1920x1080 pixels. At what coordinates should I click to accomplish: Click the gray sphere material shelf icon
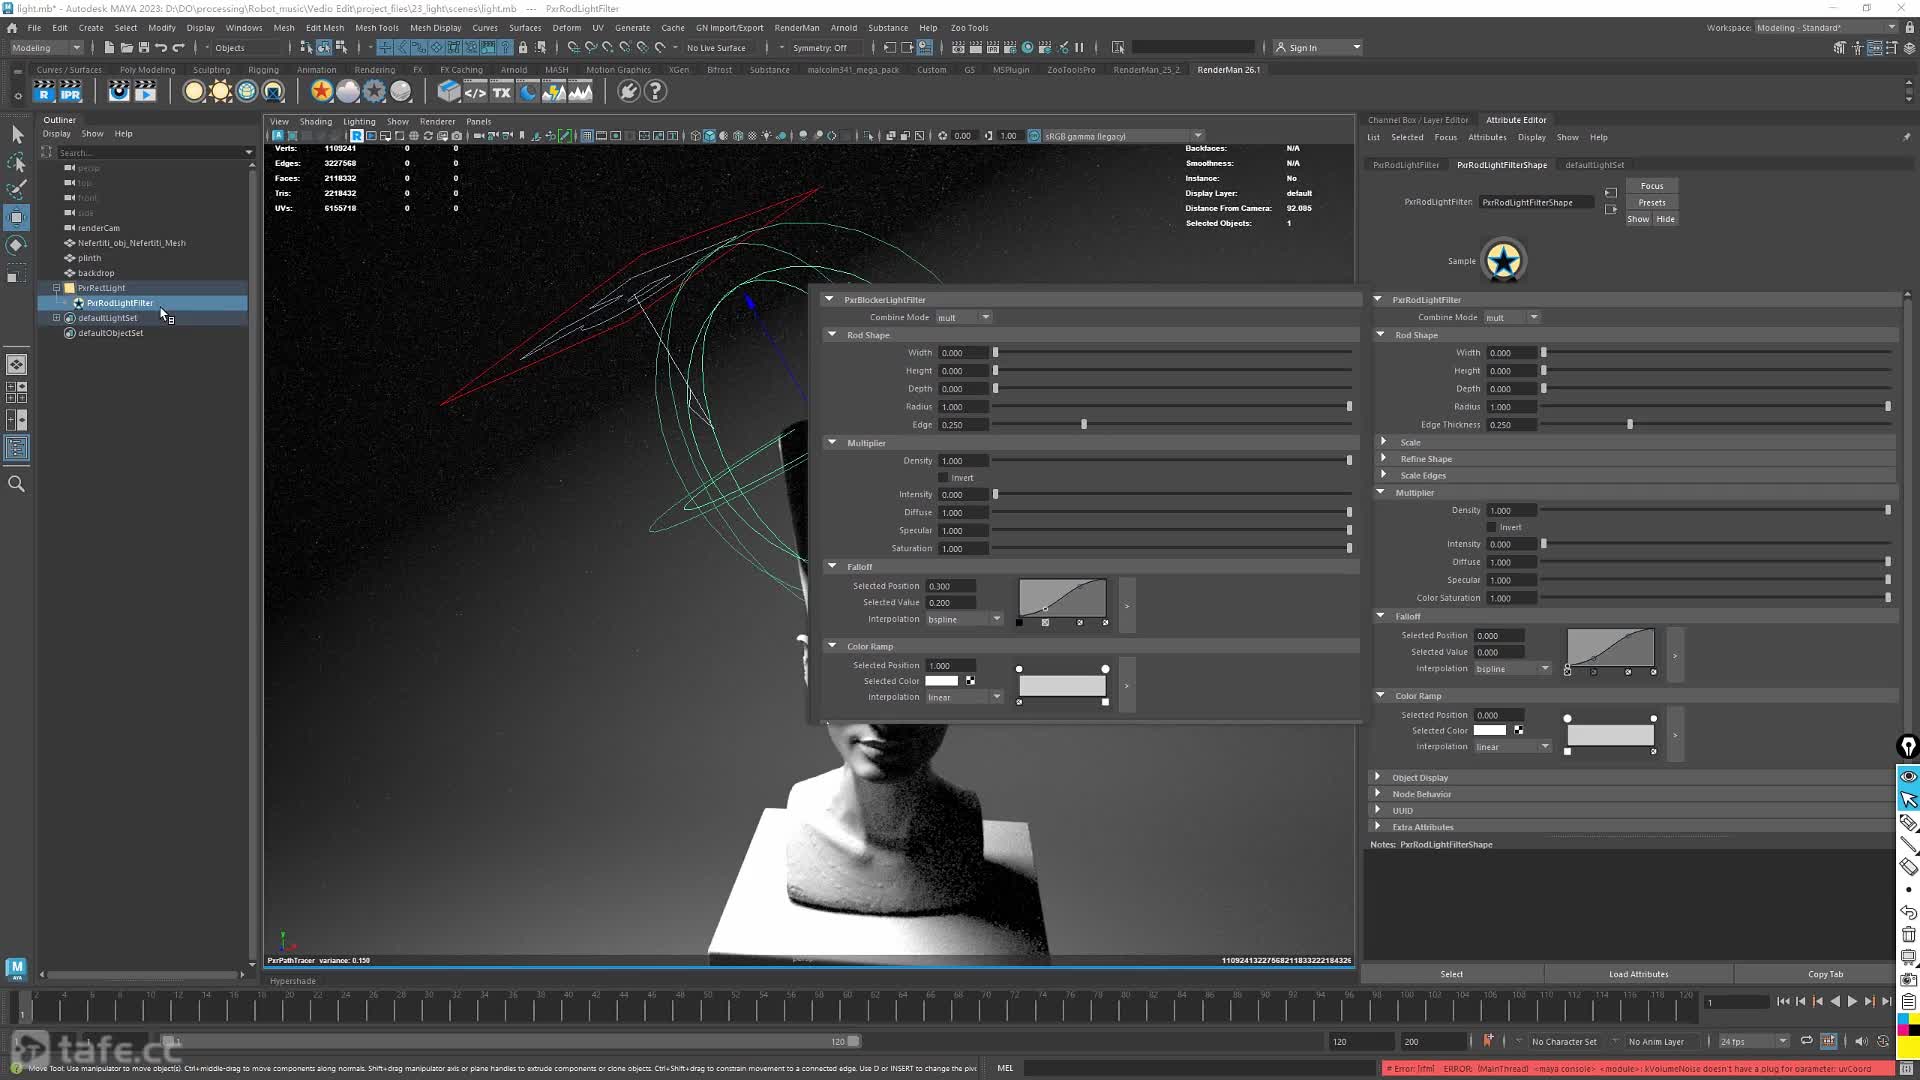click(401, 92)
